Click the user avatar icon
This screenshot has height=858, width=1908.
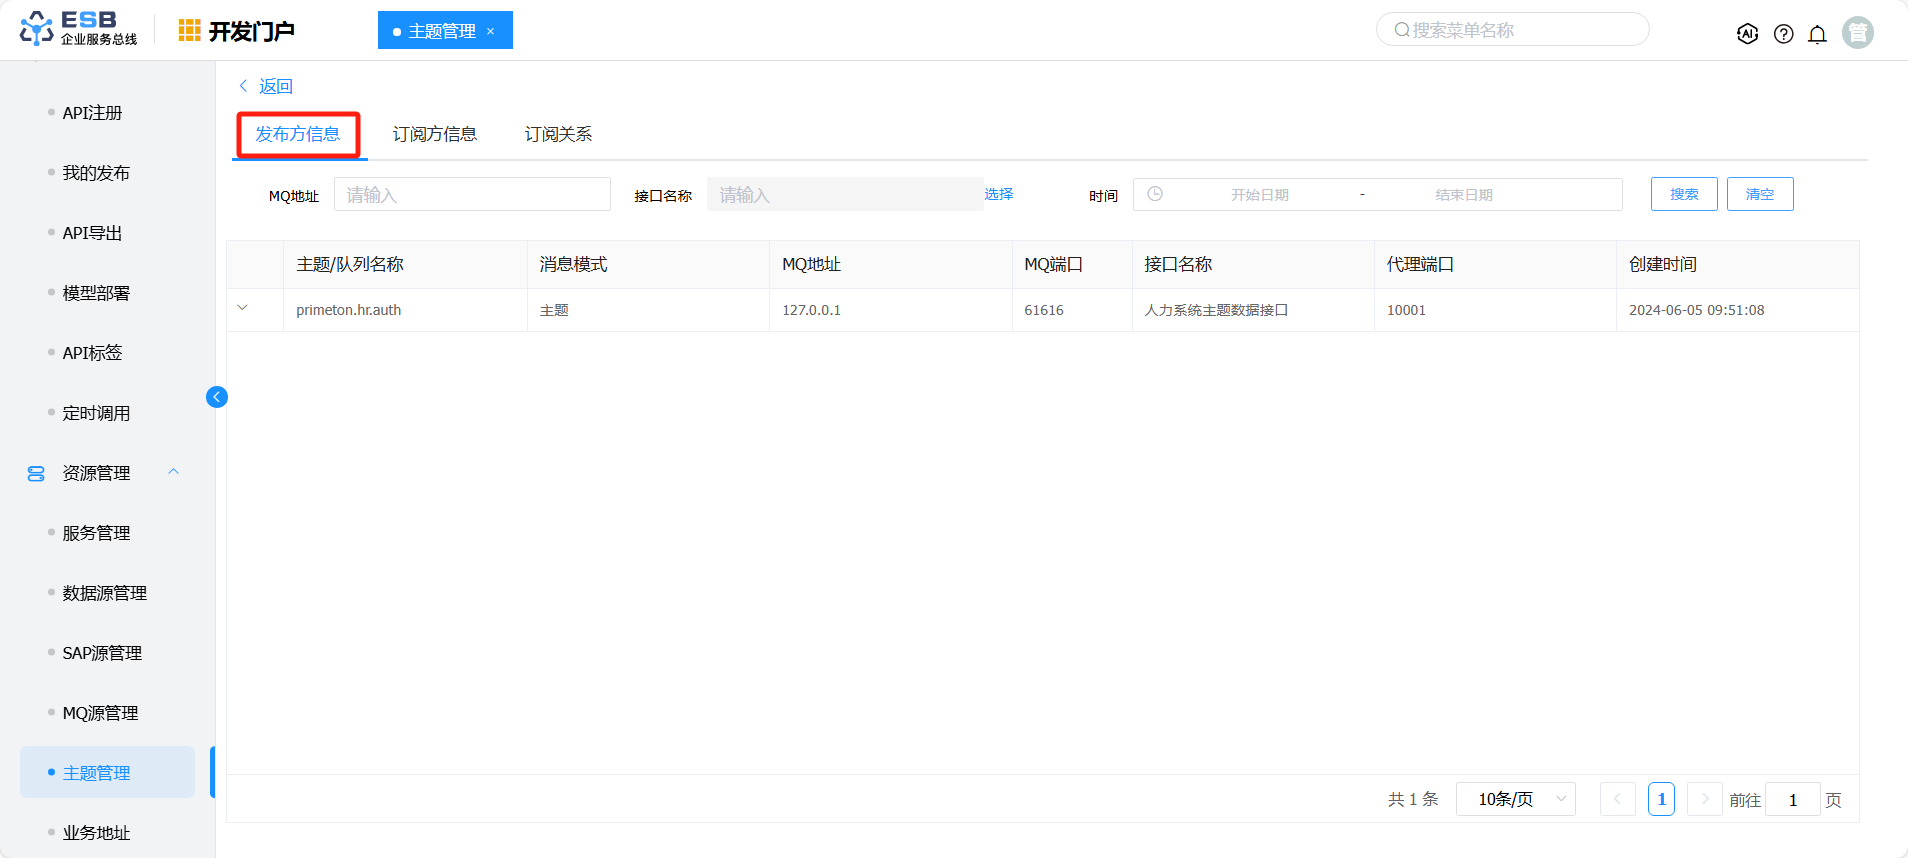coord(1857,33)
